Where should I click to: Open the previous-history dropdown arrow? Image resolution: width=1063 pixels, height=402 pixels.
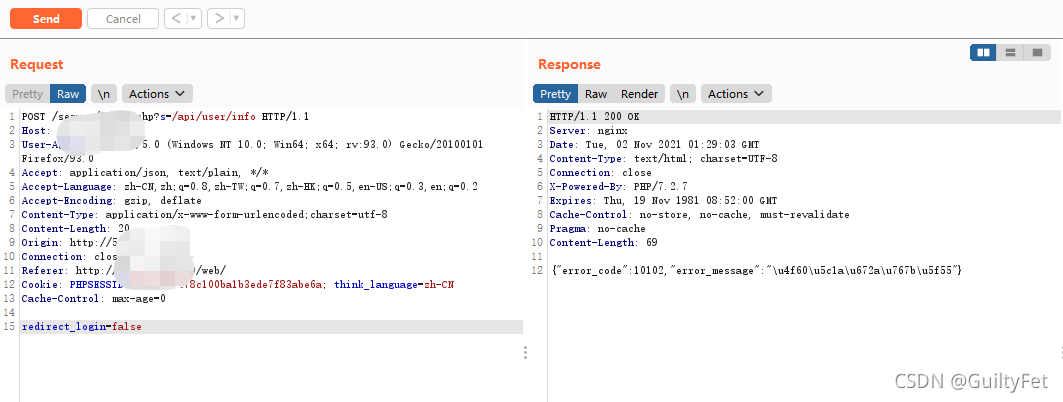click(195, 19)
